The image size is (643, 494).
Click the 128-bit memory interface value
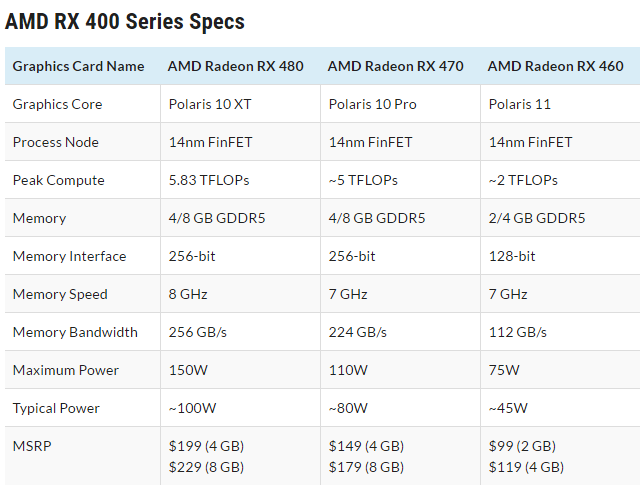512,256
